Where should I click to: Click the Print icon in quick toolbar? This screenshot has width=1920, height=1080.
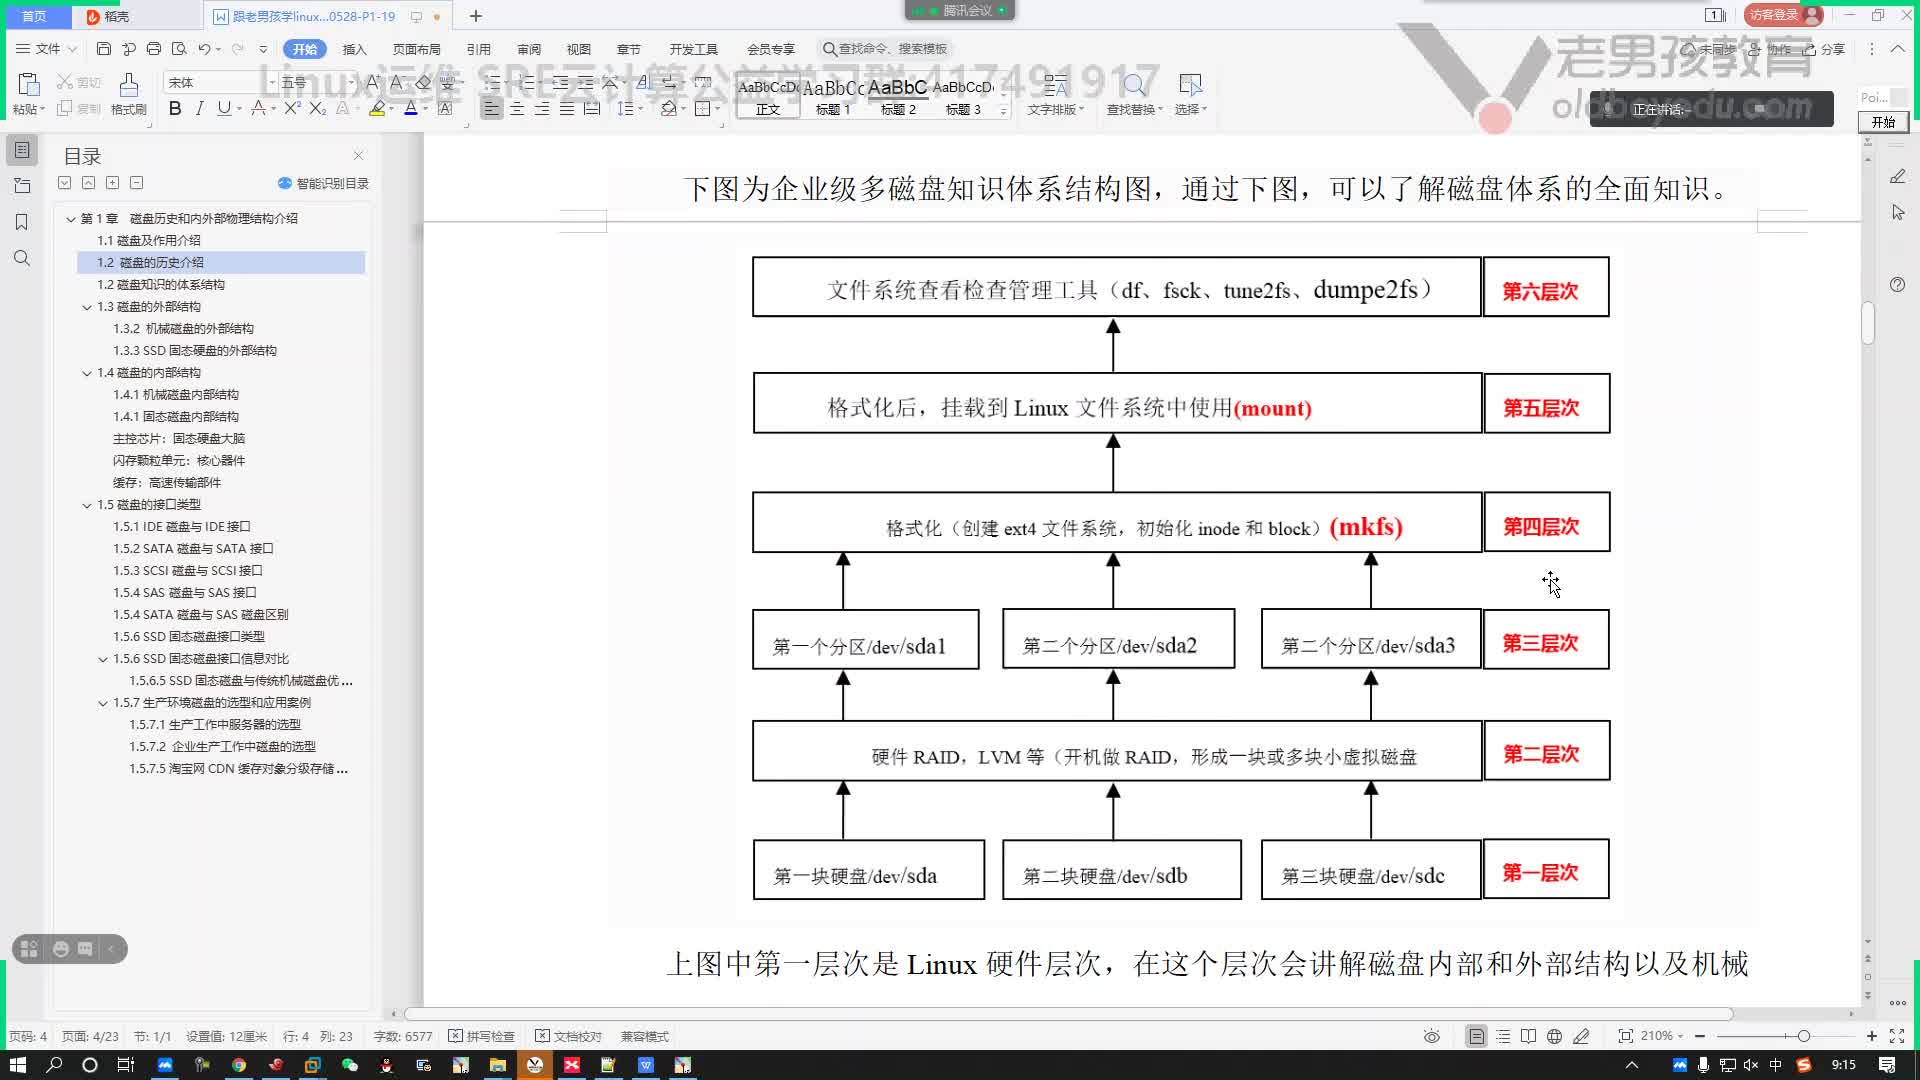[153, 49]
